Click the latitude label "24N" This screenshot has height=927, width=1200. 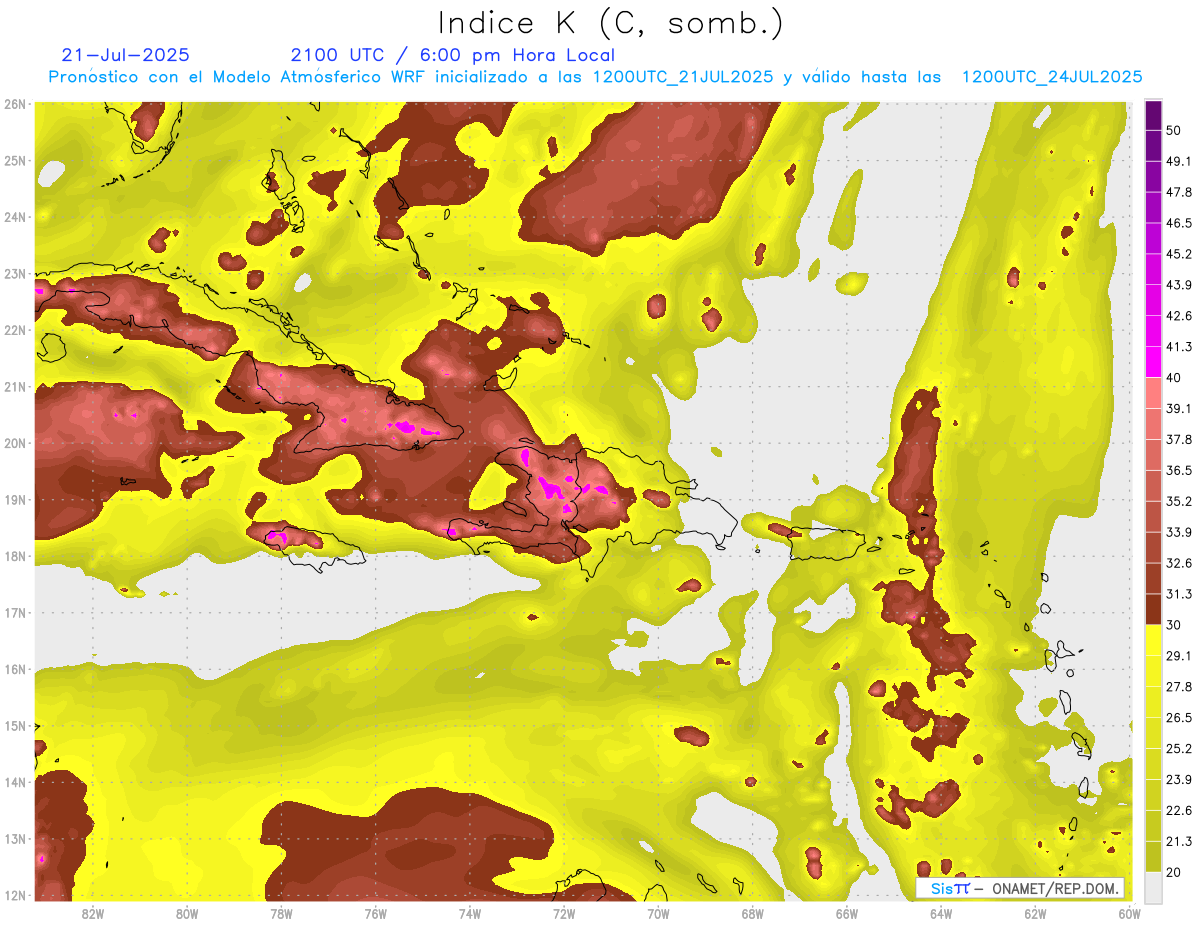[x=15, y=217]
